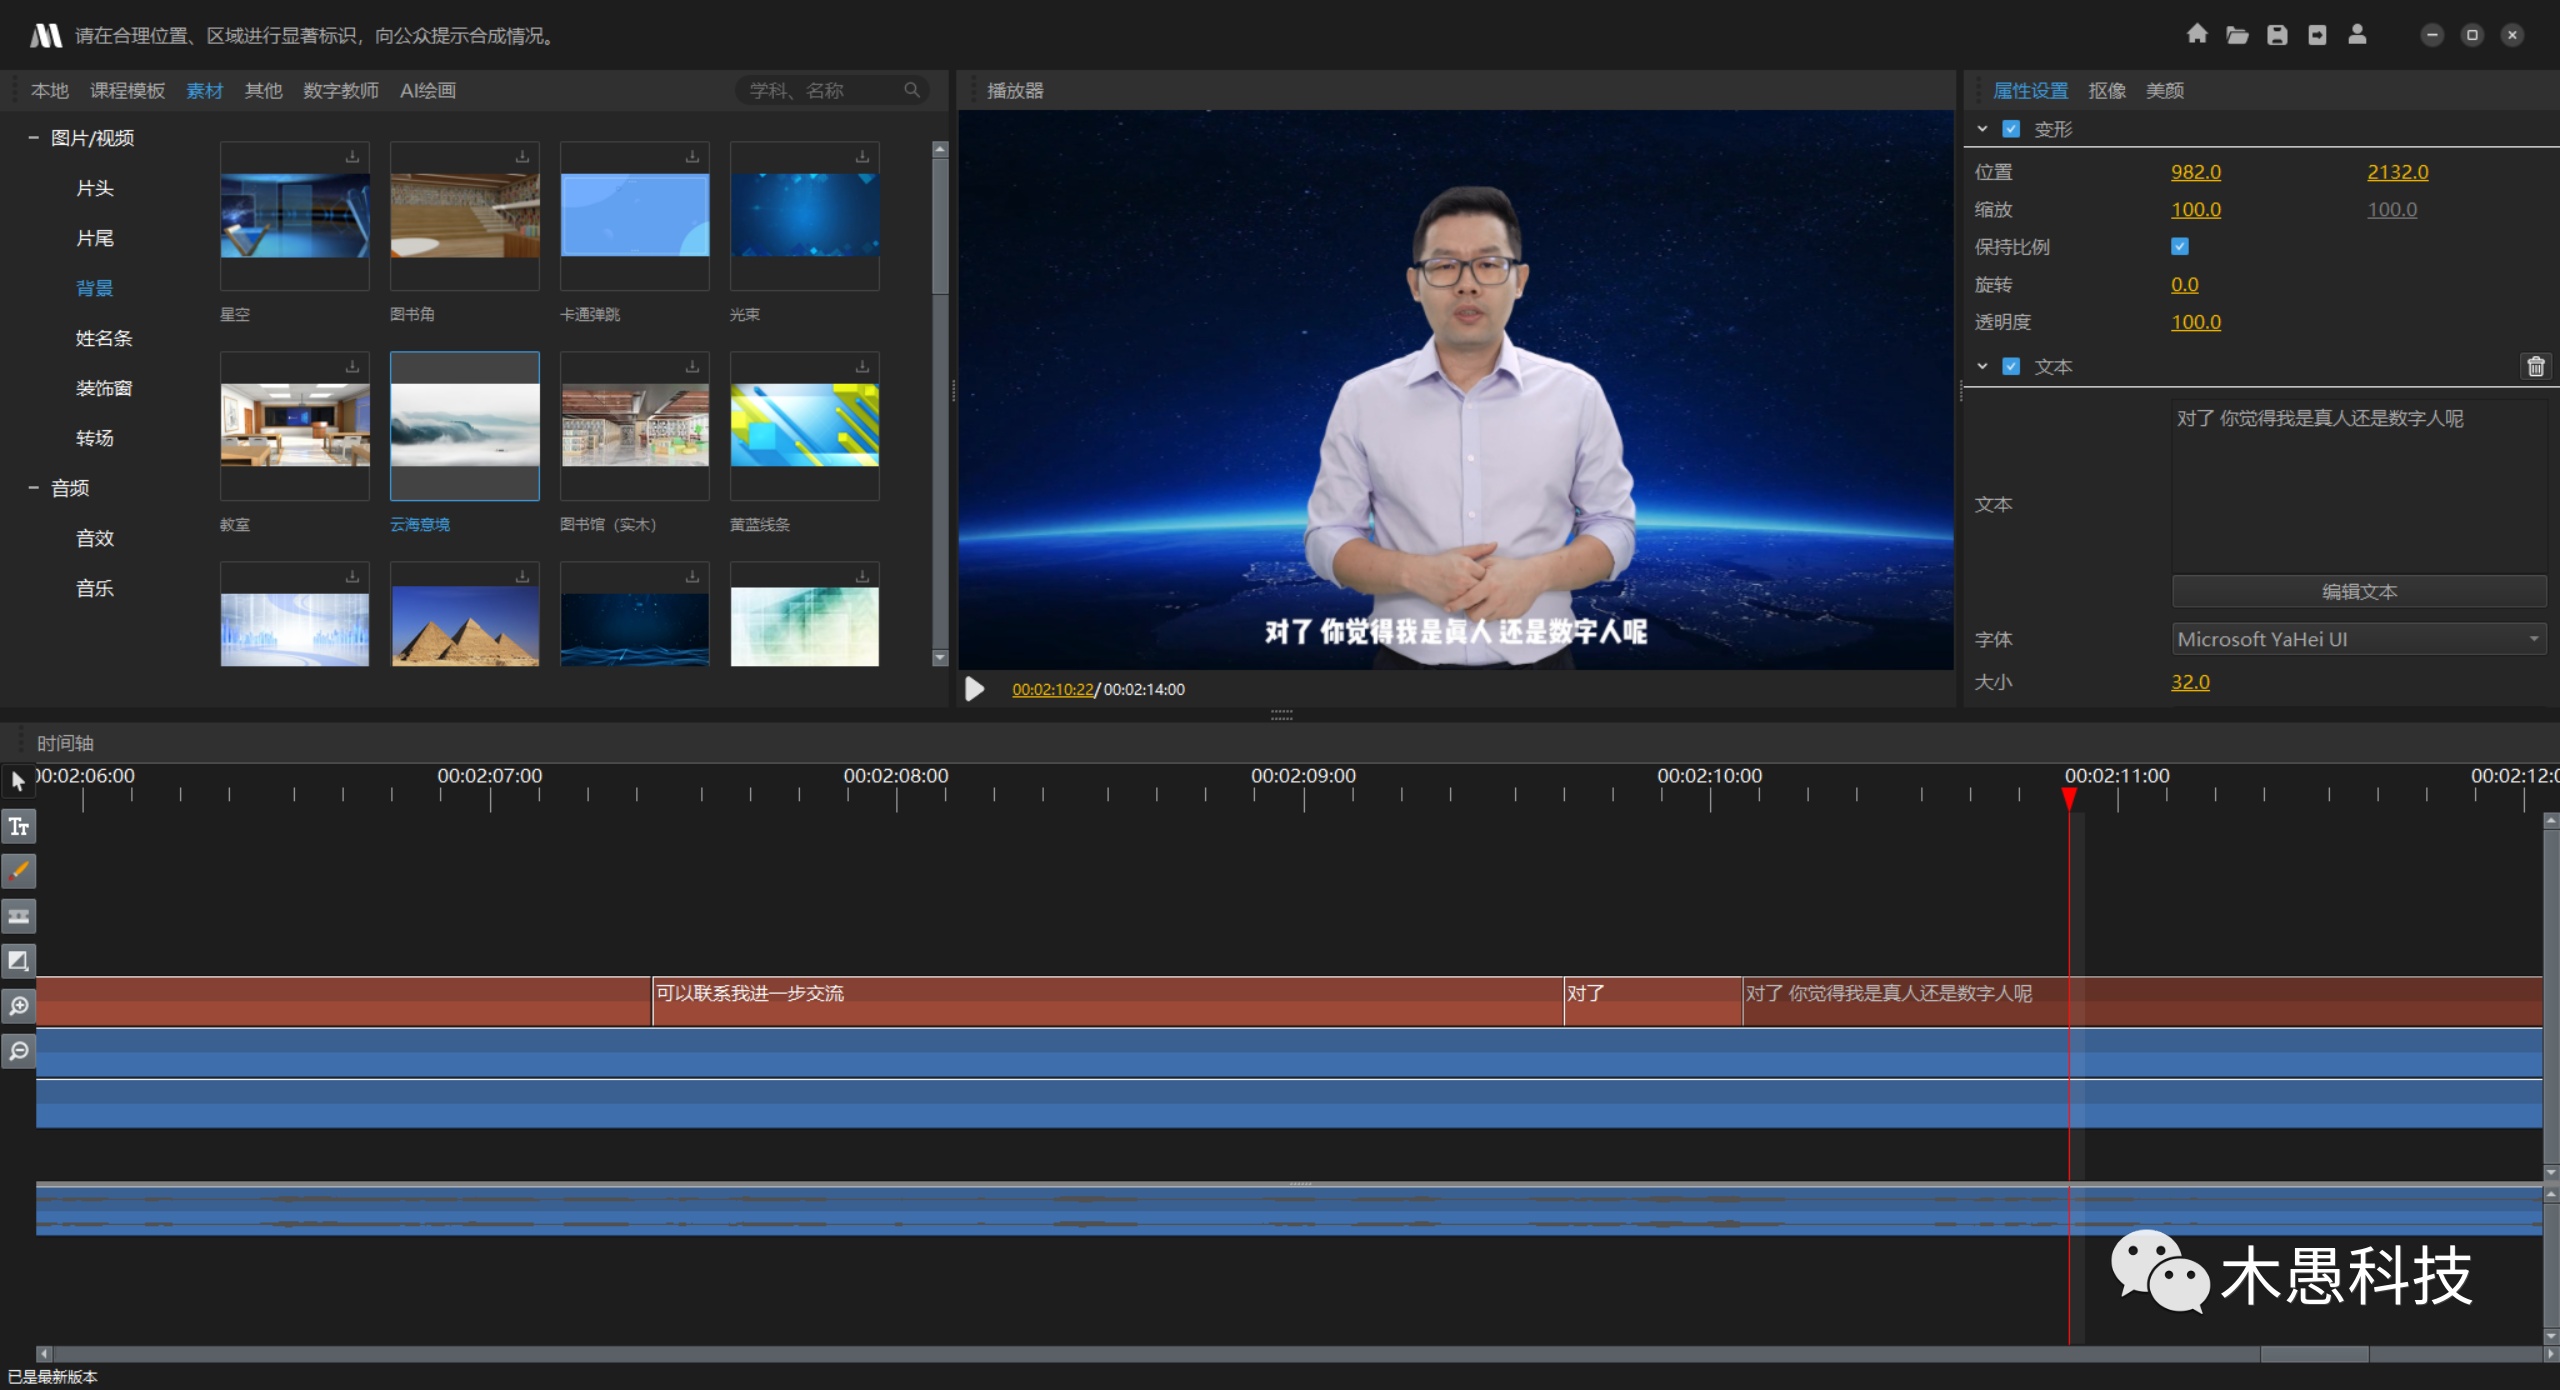Screen dimensions: 2560x1390
Task: Select the short 对了 subtitle clip
Action: 1653,1001
